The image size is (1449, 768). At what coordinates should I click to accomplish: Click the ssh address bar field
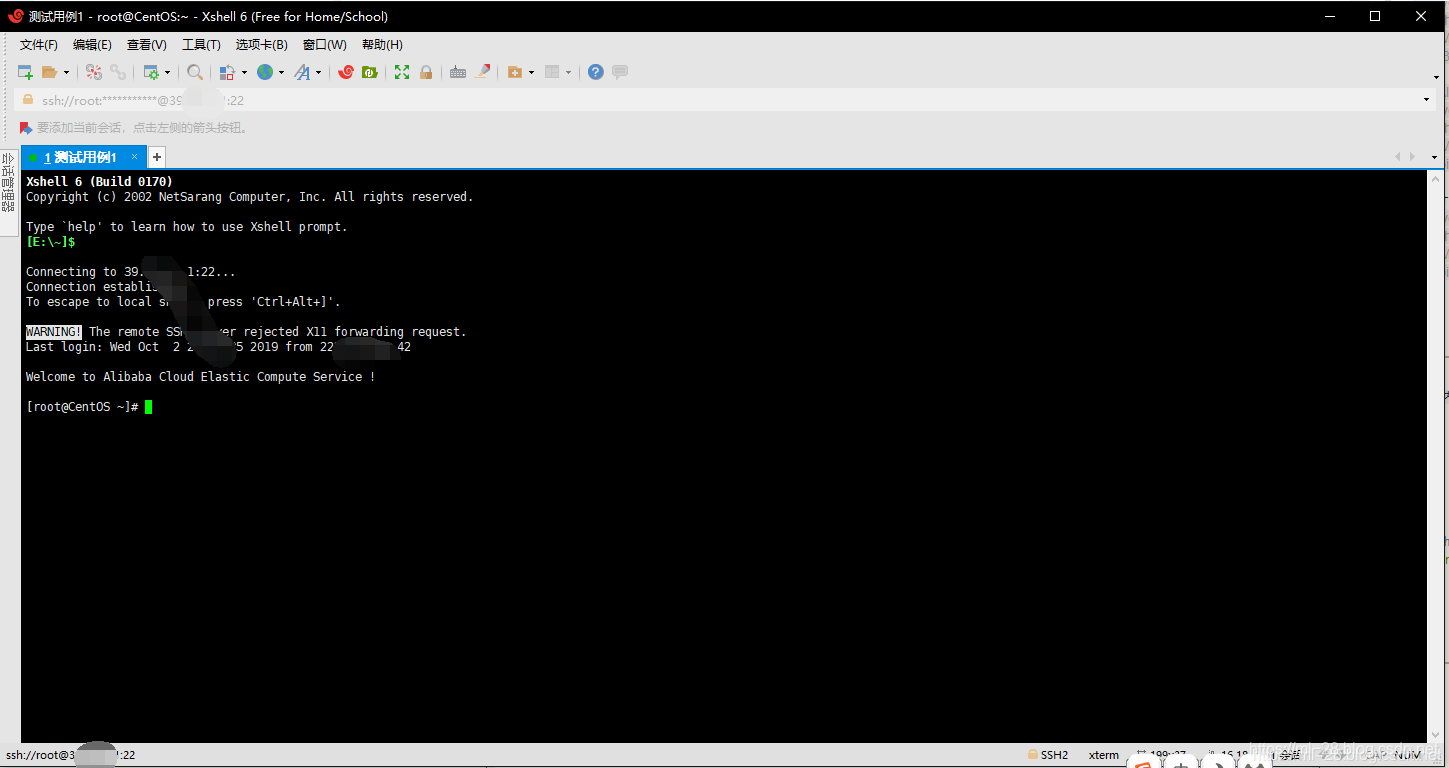point(725,100)
